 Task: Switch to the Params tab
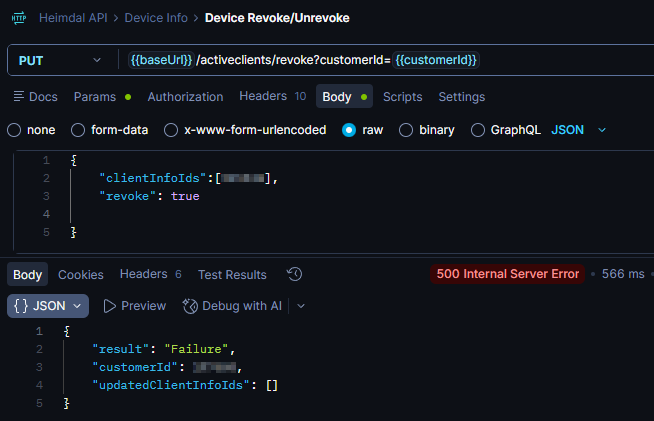(x=102, y=97)
